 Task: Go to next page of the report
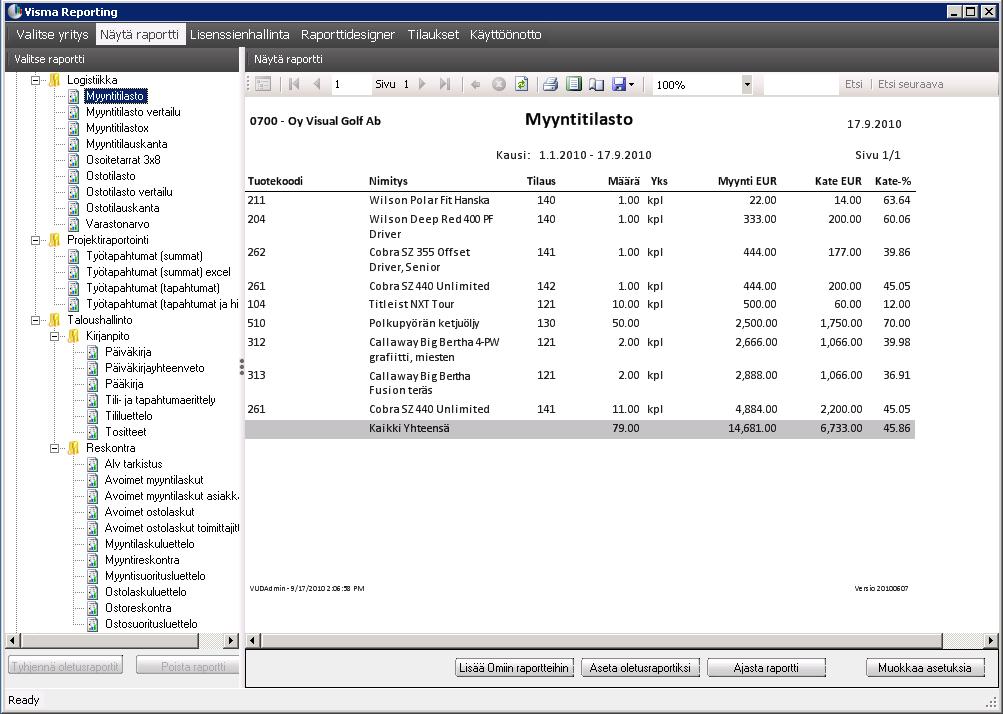click(422, 84)
